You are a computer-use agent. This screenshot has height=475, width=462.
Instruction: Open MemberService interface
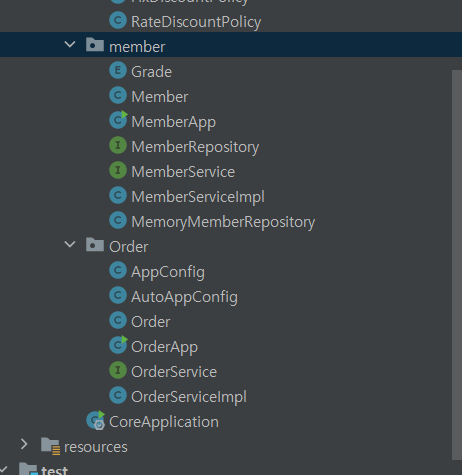(183, 172)
